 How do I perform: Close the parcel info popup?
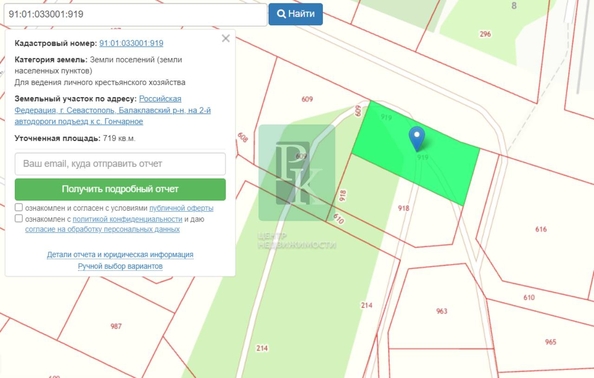click(226, 38)
